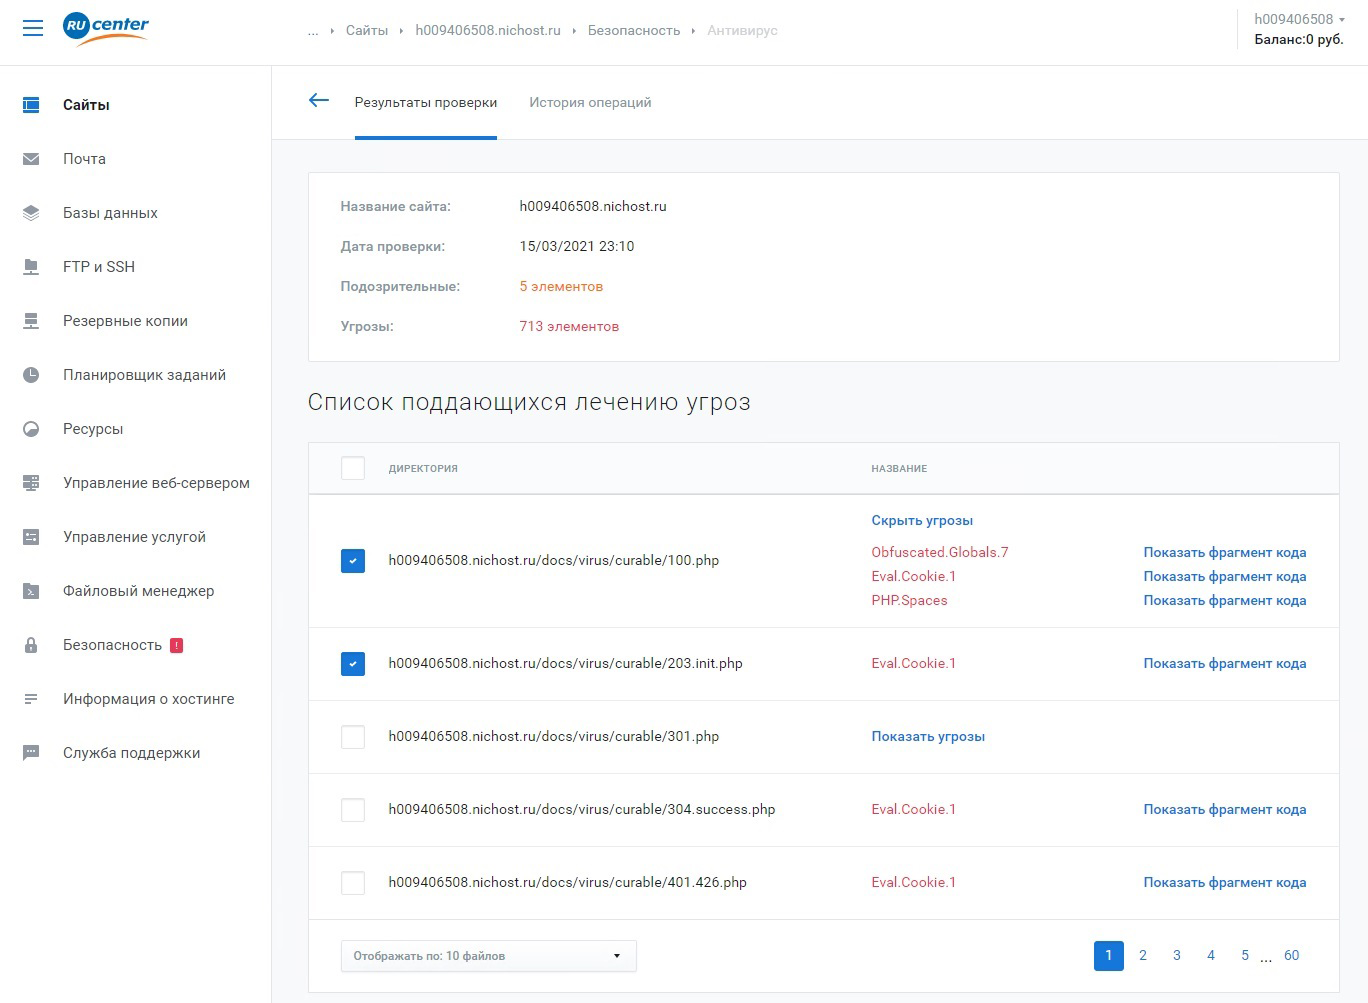1368x1003 pixels.
Task: Click Безопасность breadcrumb link
Action: click(x=634, y=31)
